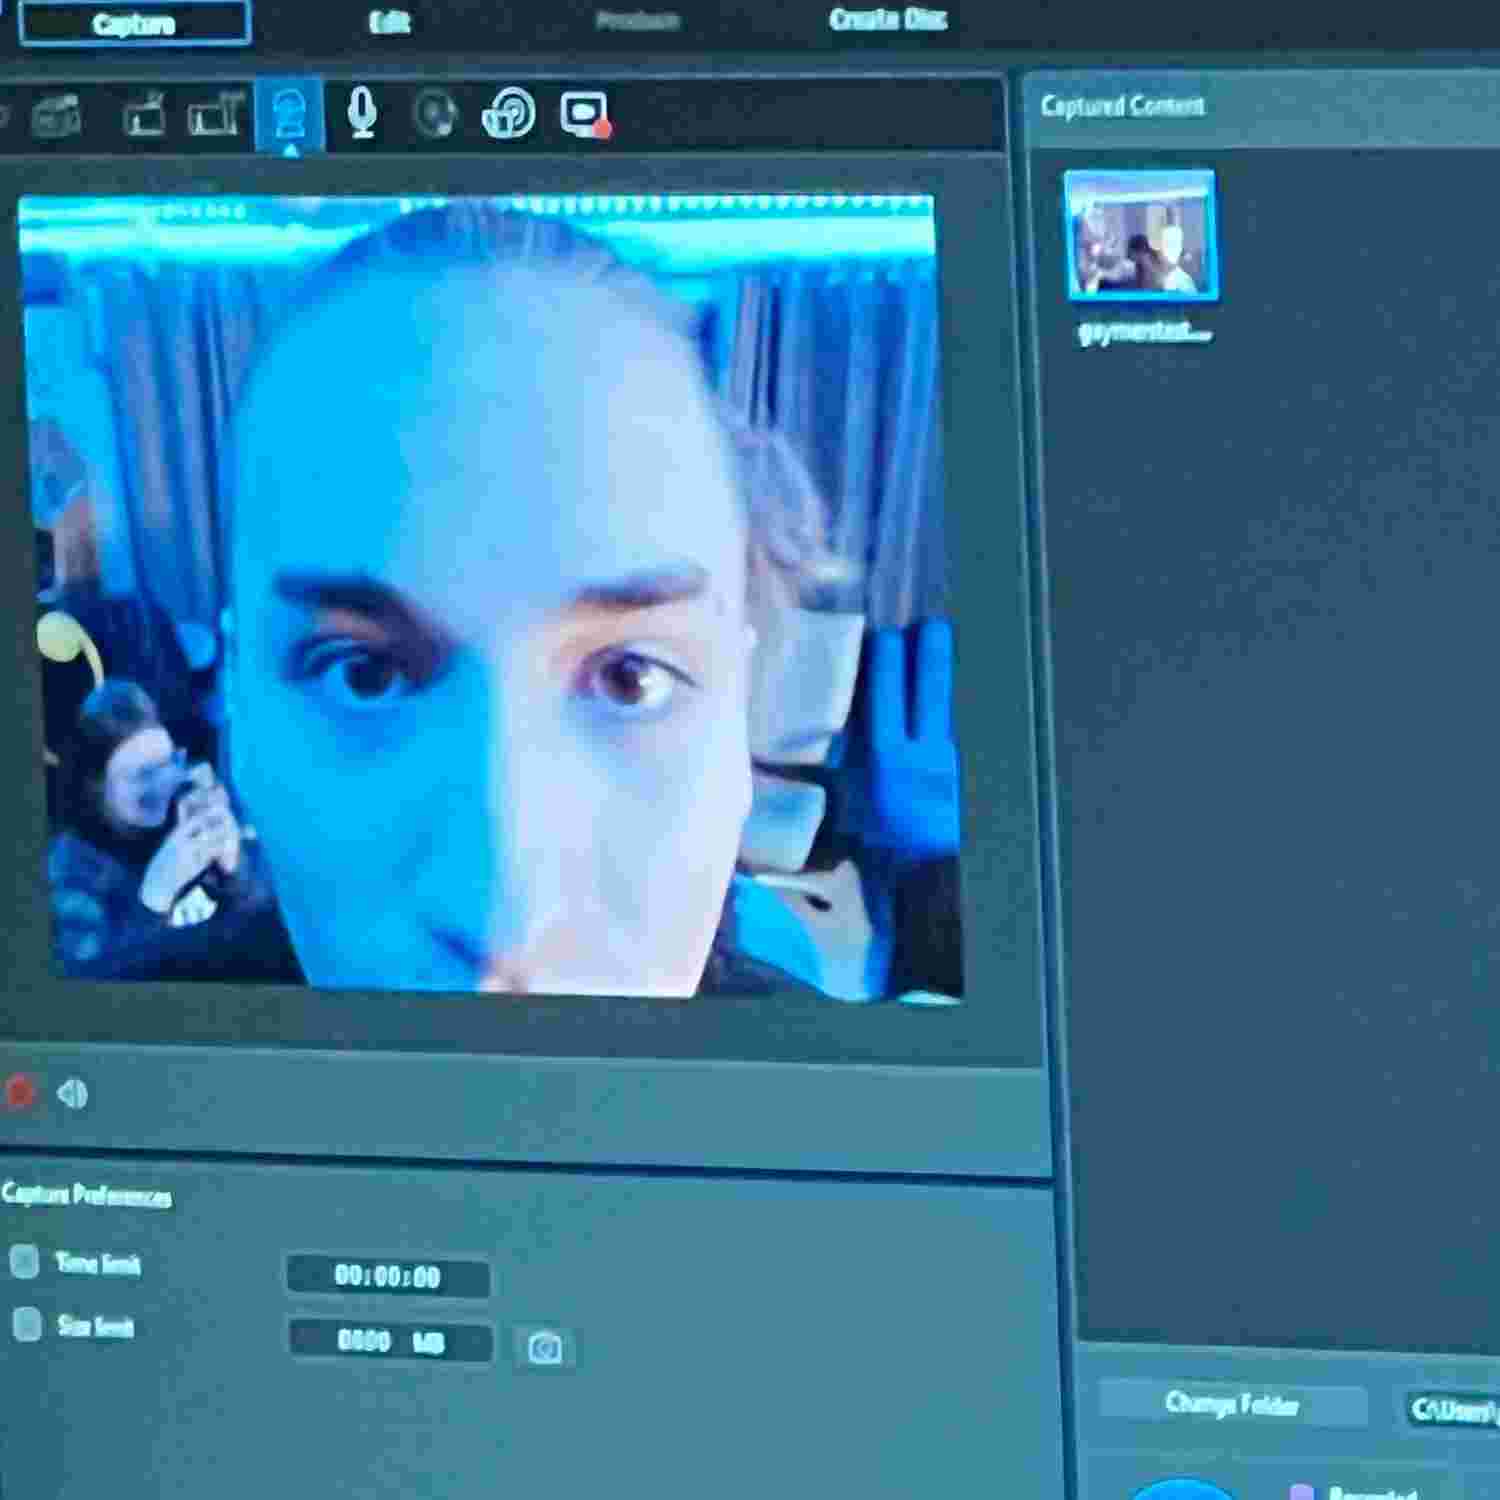This screenshot has width=1500, height=1500.
Task: Click the snapshot camera icon beside Size limit
Action: (x=545, y=1345)
